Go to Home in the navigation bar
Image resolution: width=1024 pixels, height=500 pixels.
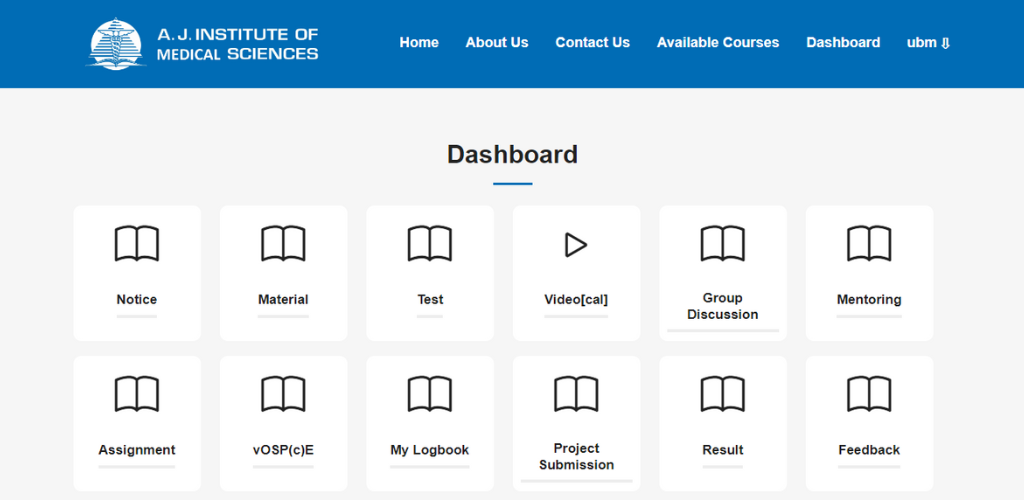pyautogui.click(x=419, y=42)
